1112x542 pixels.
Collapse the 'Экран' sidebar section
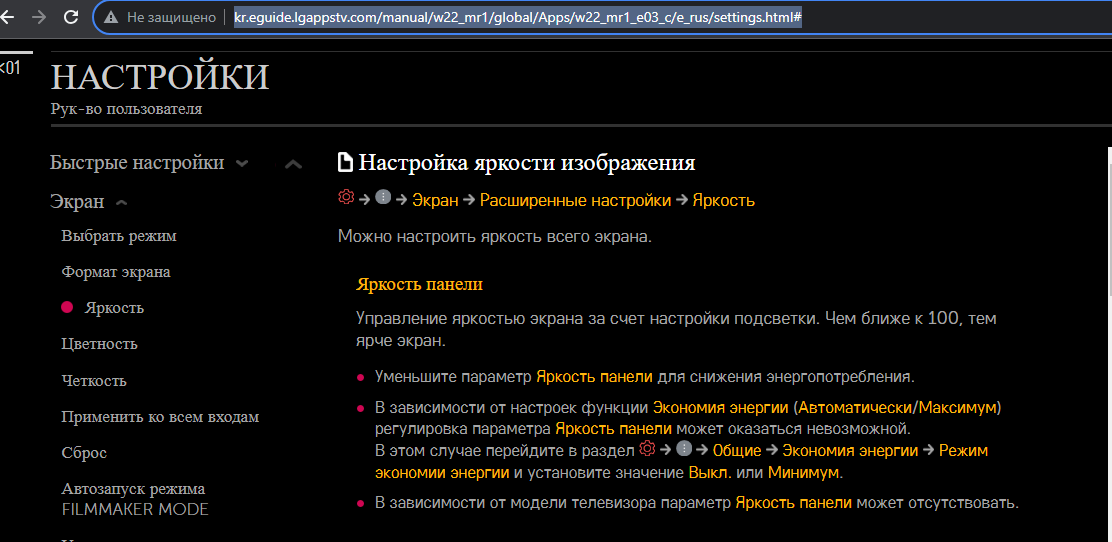(122, 203)
